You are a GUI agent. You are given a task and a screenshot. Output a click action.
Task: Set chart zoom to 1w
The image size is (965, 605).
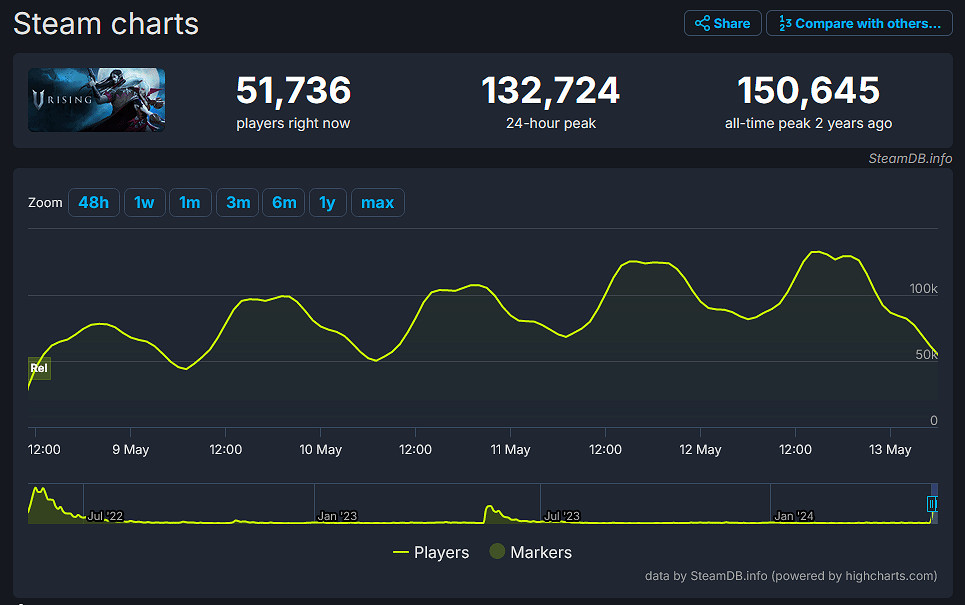(x=144, y=202)
